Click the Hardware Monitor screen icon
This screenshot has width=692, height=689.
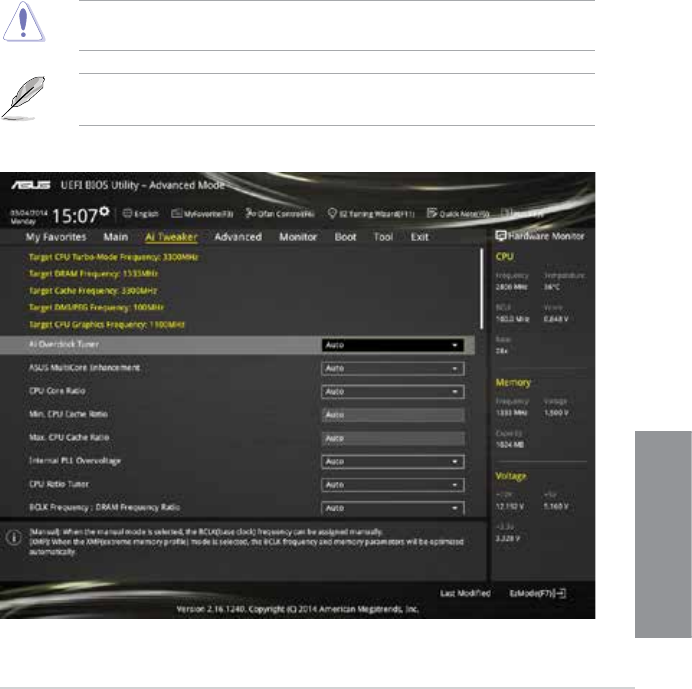pos(500,236)
